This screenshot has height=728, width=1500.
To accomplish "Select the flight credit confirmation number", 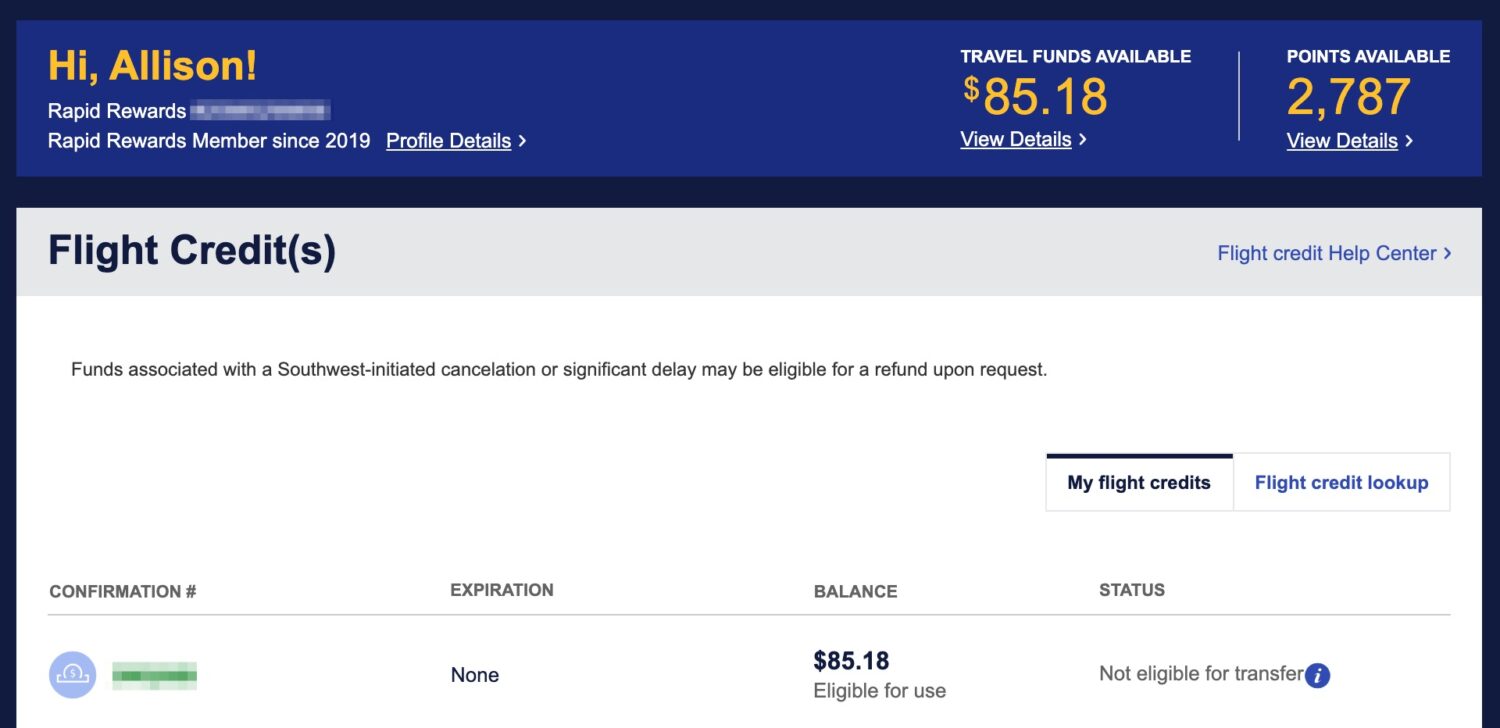I will (x=155, y=674).
